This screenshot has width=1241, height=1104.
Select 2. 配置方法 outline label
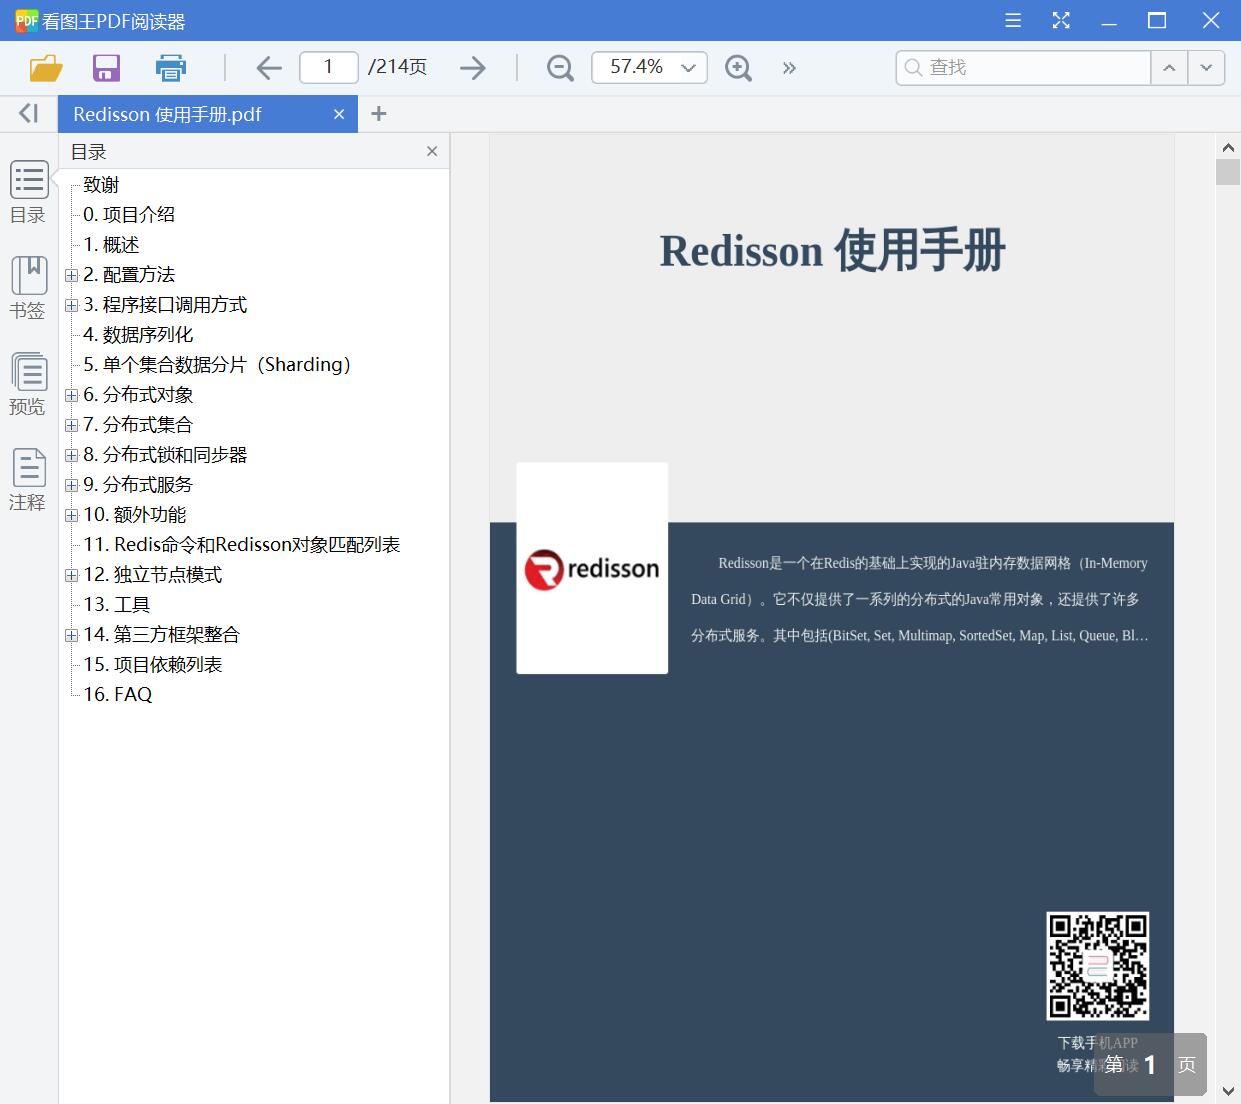point(129,275)
